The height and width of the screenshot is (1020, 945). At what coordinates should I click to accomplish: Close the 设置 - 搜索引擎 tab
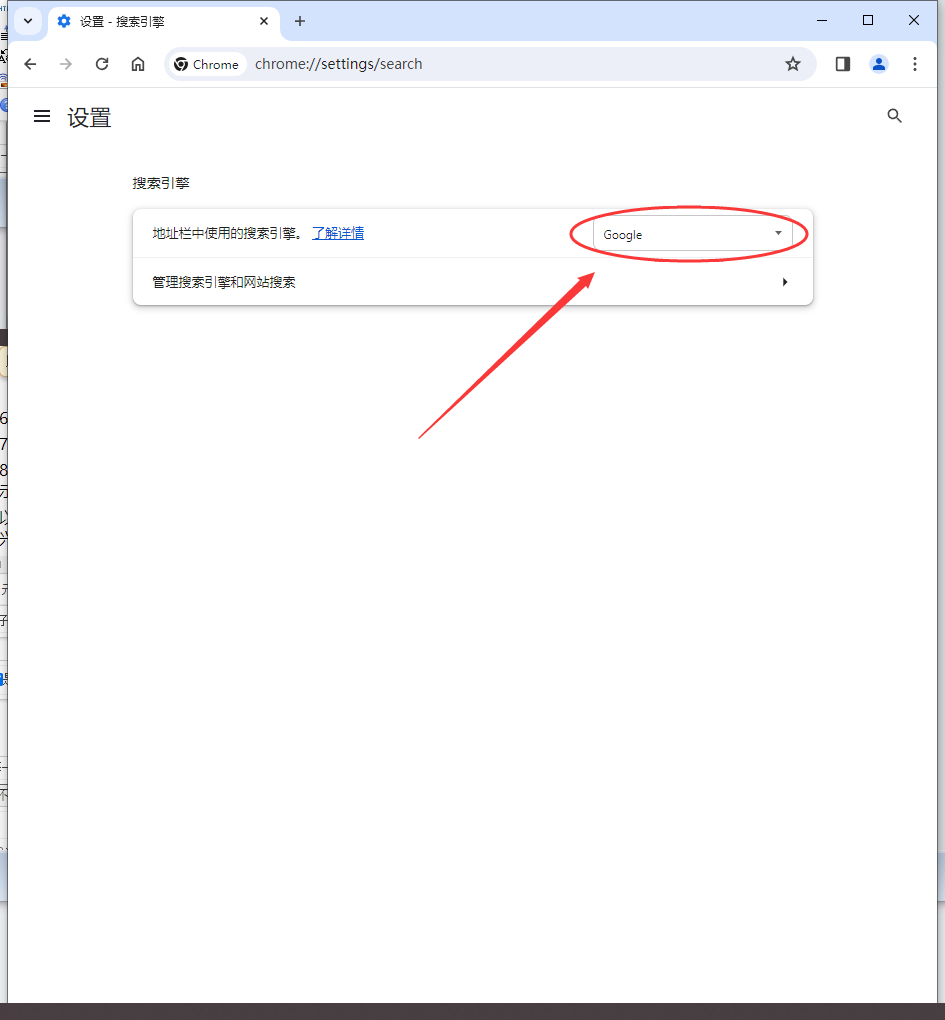[265, 21]
